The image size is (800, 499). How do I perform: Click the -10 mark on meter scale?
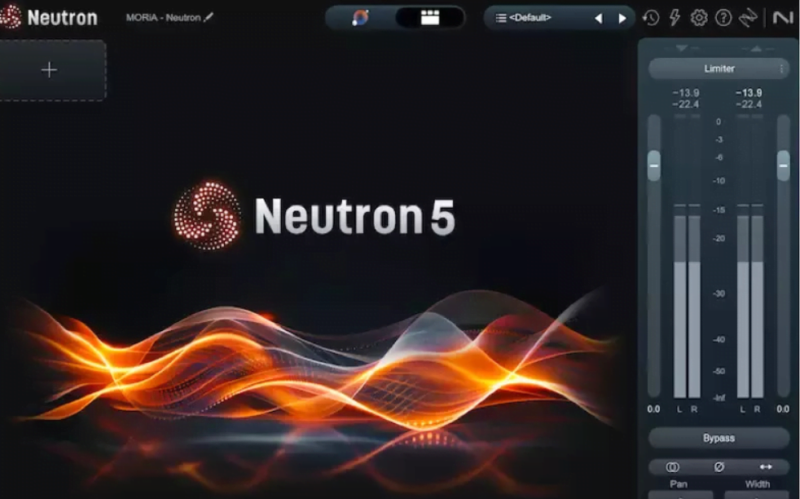[719, 181]
